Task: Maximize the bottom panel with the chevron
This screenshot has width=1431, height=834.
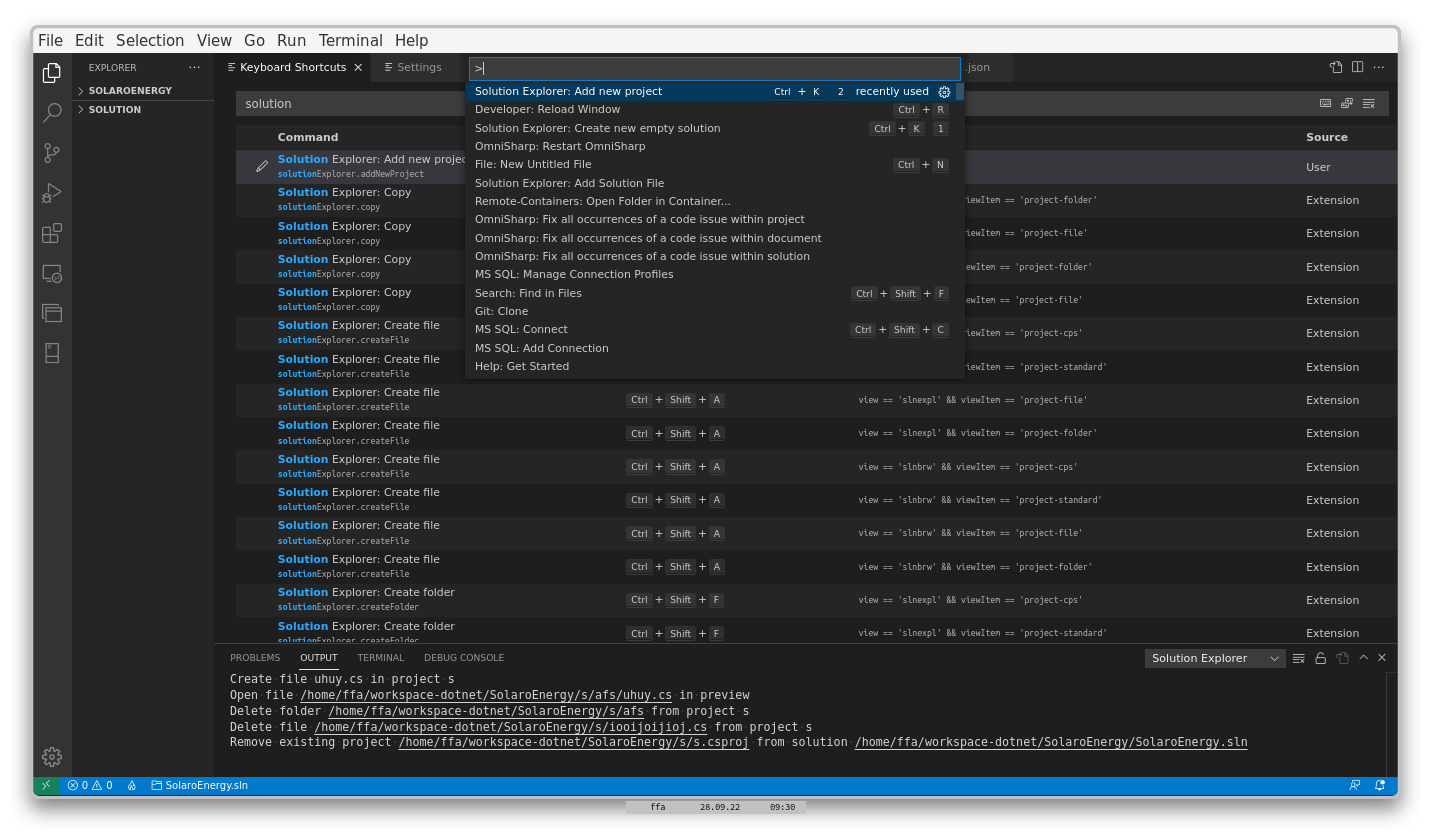Action: 1363,658
